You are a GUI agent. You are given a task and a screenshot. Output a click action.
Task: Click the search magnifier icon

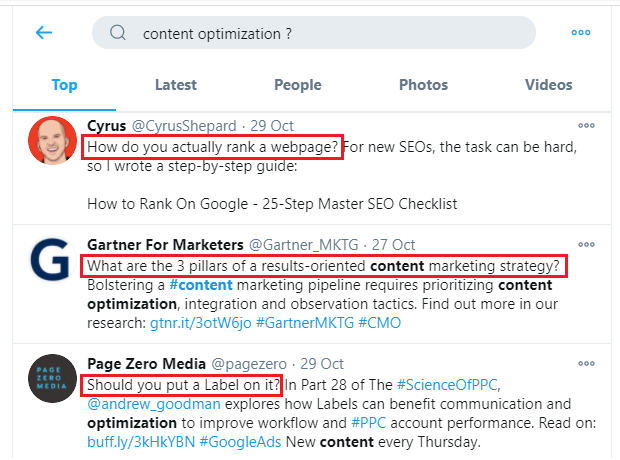118,33
